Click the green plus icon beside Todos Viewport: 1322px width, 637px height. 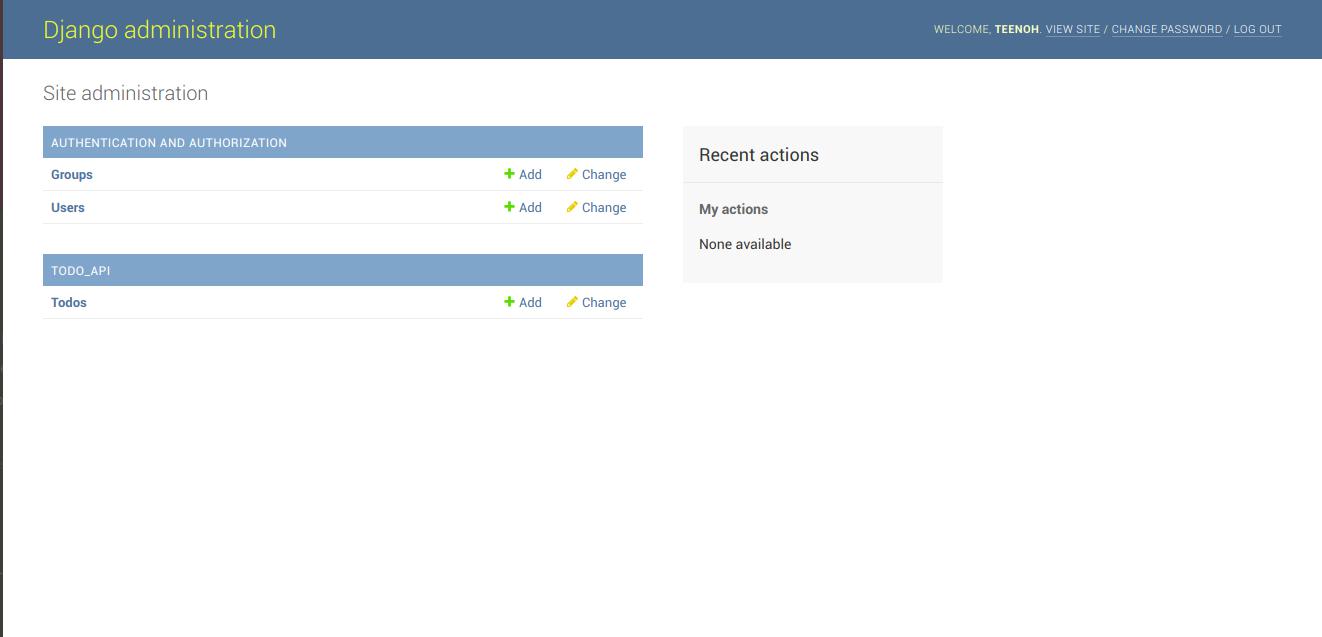click(x=510, y=302)
